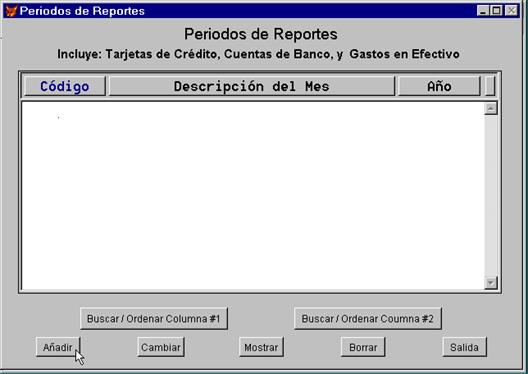Viewport: 528px width, 374px height.
Task: Click Buscar / Ordenar Coumna #2
Action: (x=368, y=318)
